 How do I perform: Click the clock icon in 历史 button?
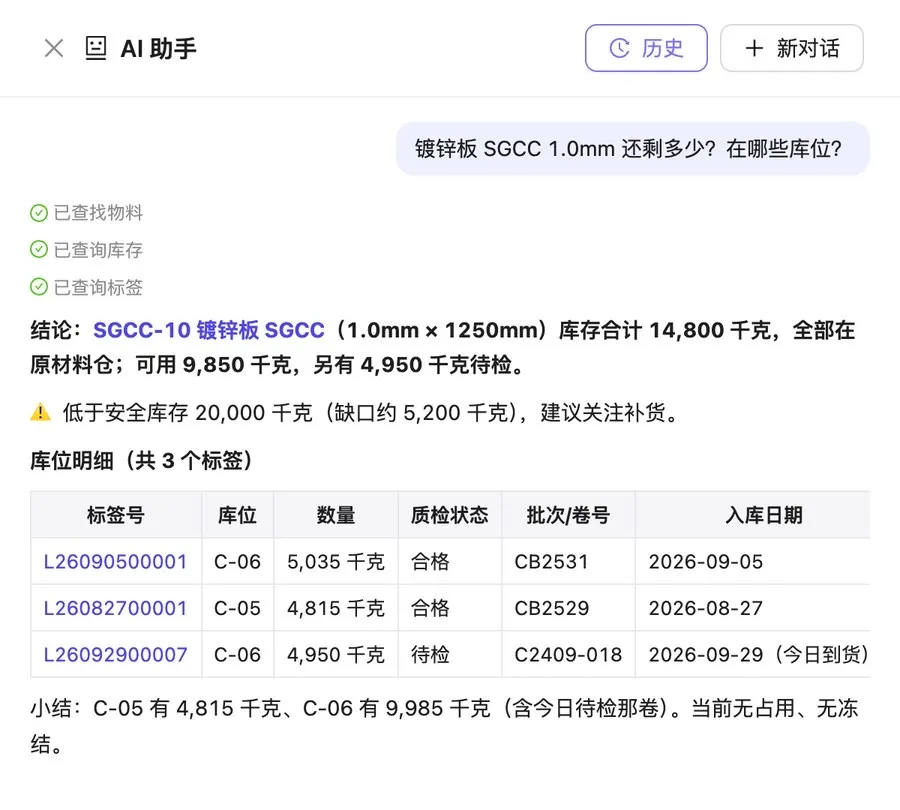click(619, 48)
